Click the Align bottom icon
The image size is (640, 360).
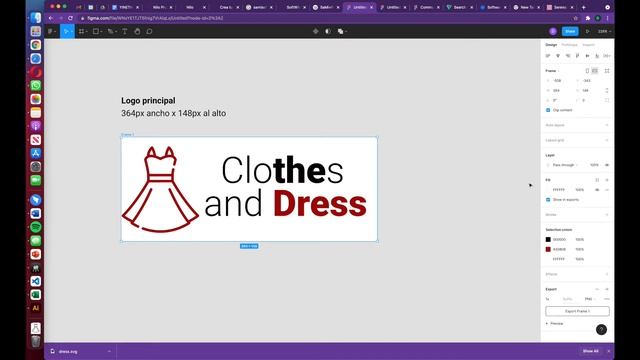597,56
